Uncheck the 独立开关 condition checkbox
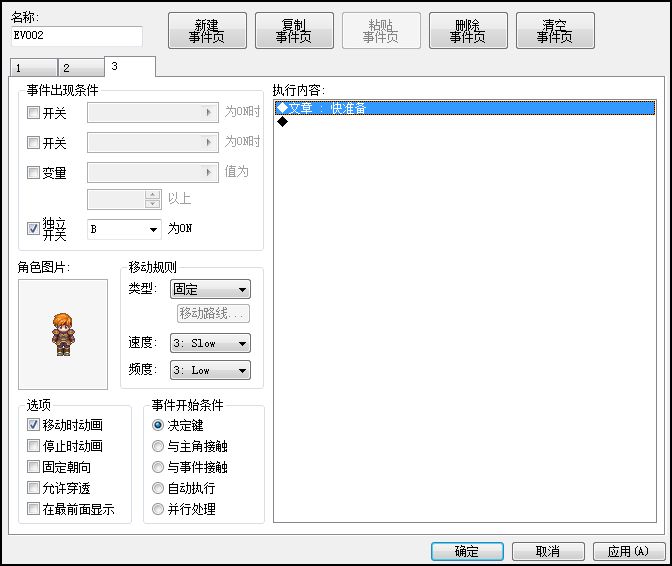This screenshot has height=566, width=672. click(33, 228)
